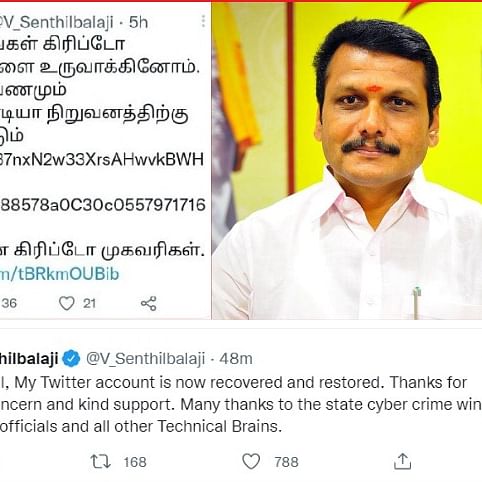Open the photo of man in white shirt
Screen dimensions: 482x482
347,161
